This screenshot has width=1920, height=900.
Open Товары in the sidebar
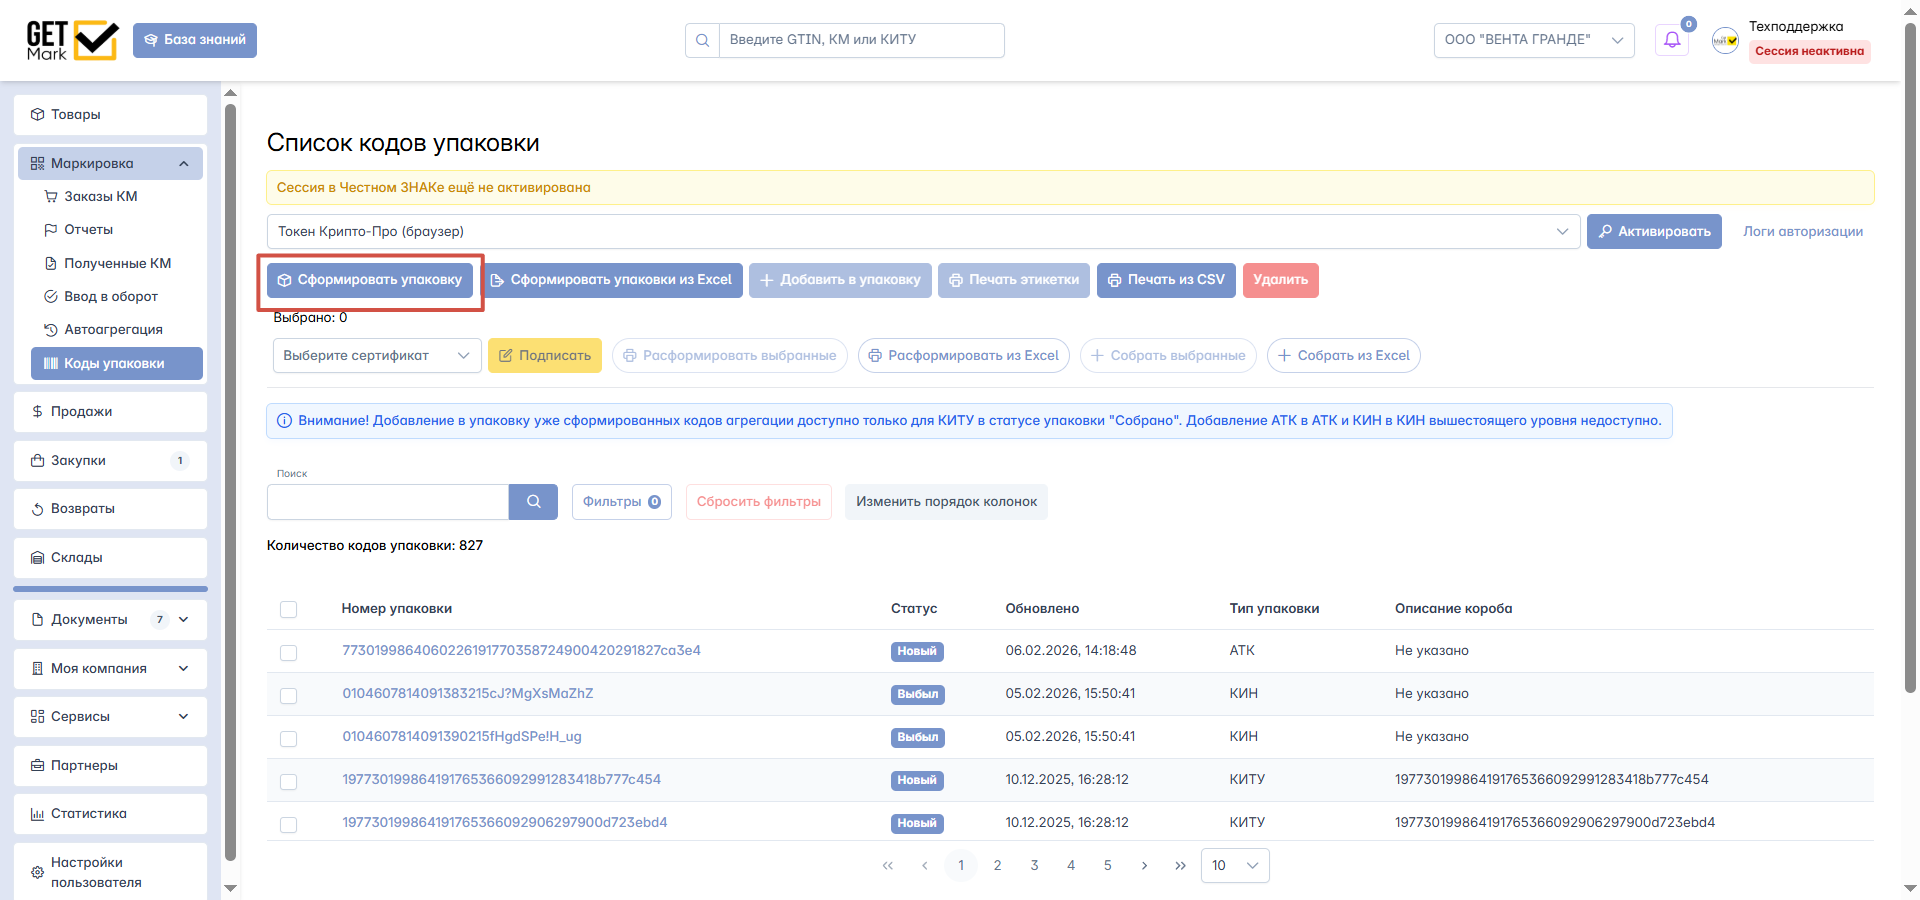click(110, 115)
